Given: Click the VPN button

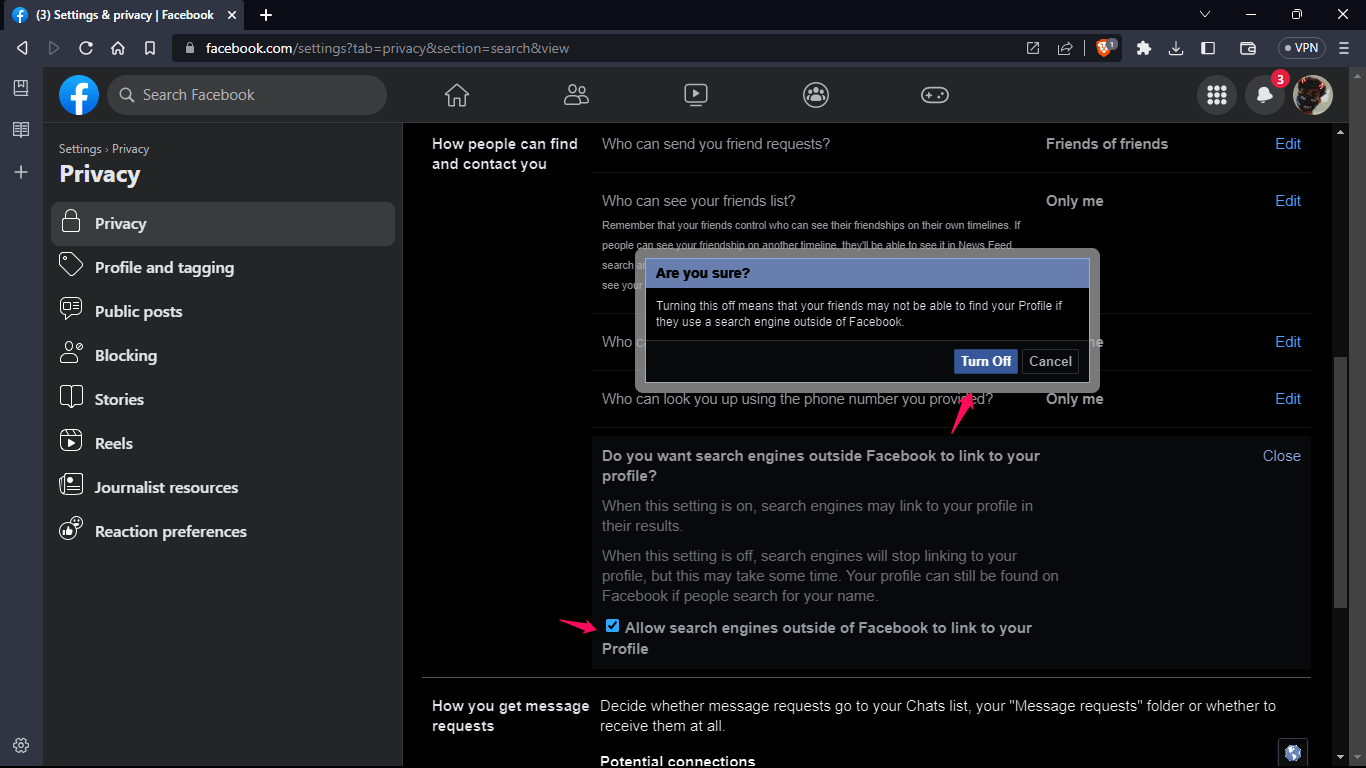Looking at the screenshot, I should (x=1302, y=48).
